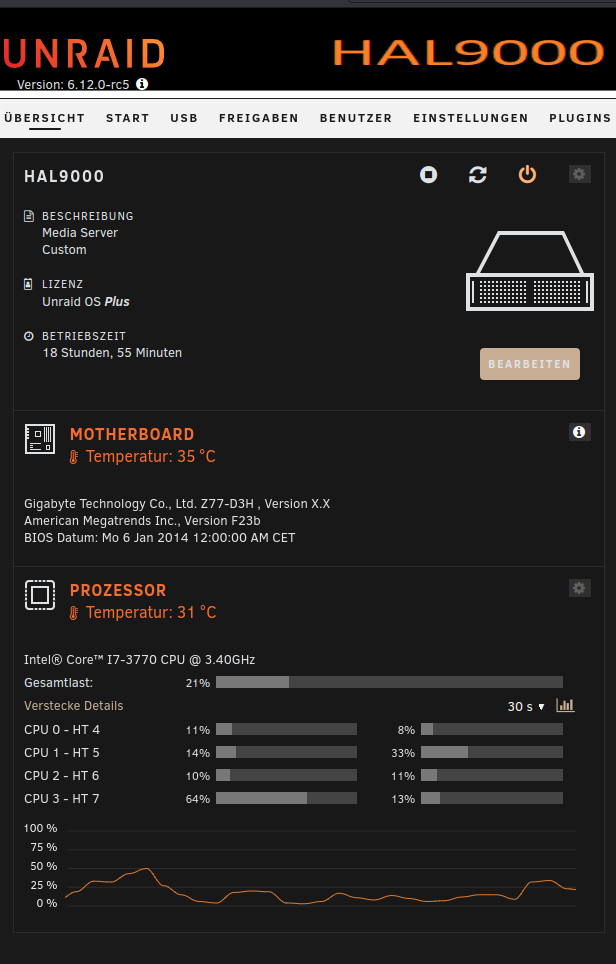Switch to the Einstellungen tab
Screen dimensions: 616x964
point(471,118)
